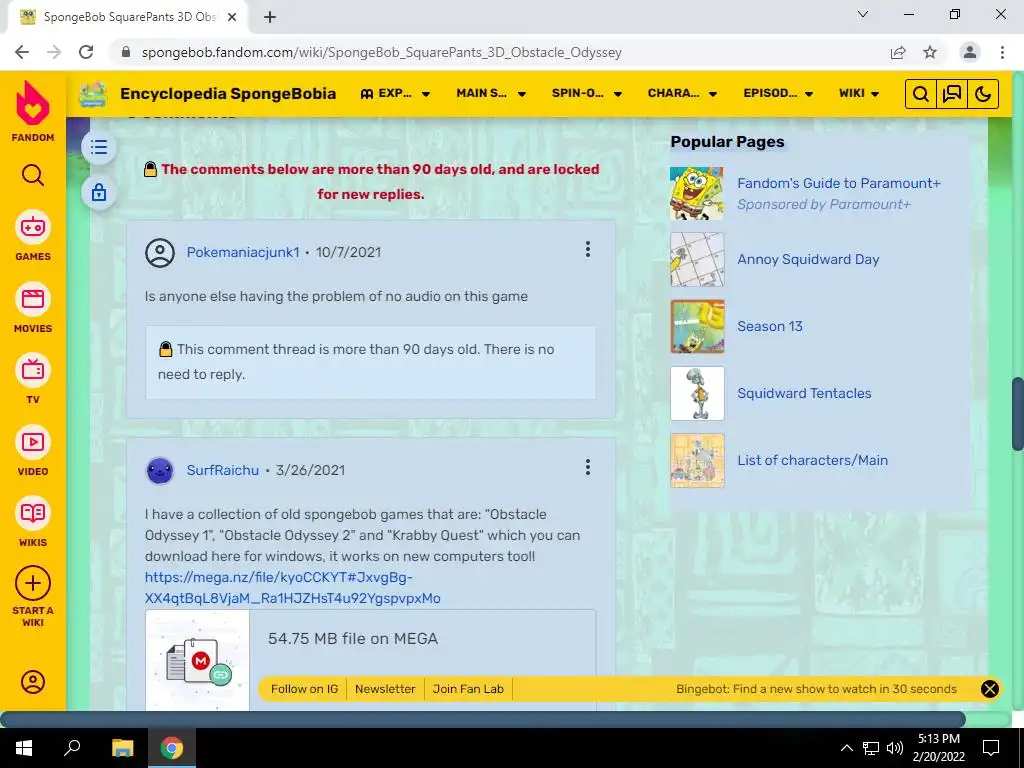
Task: Click the vertical page scrollbar thumb
Action: click(1017, 413)
